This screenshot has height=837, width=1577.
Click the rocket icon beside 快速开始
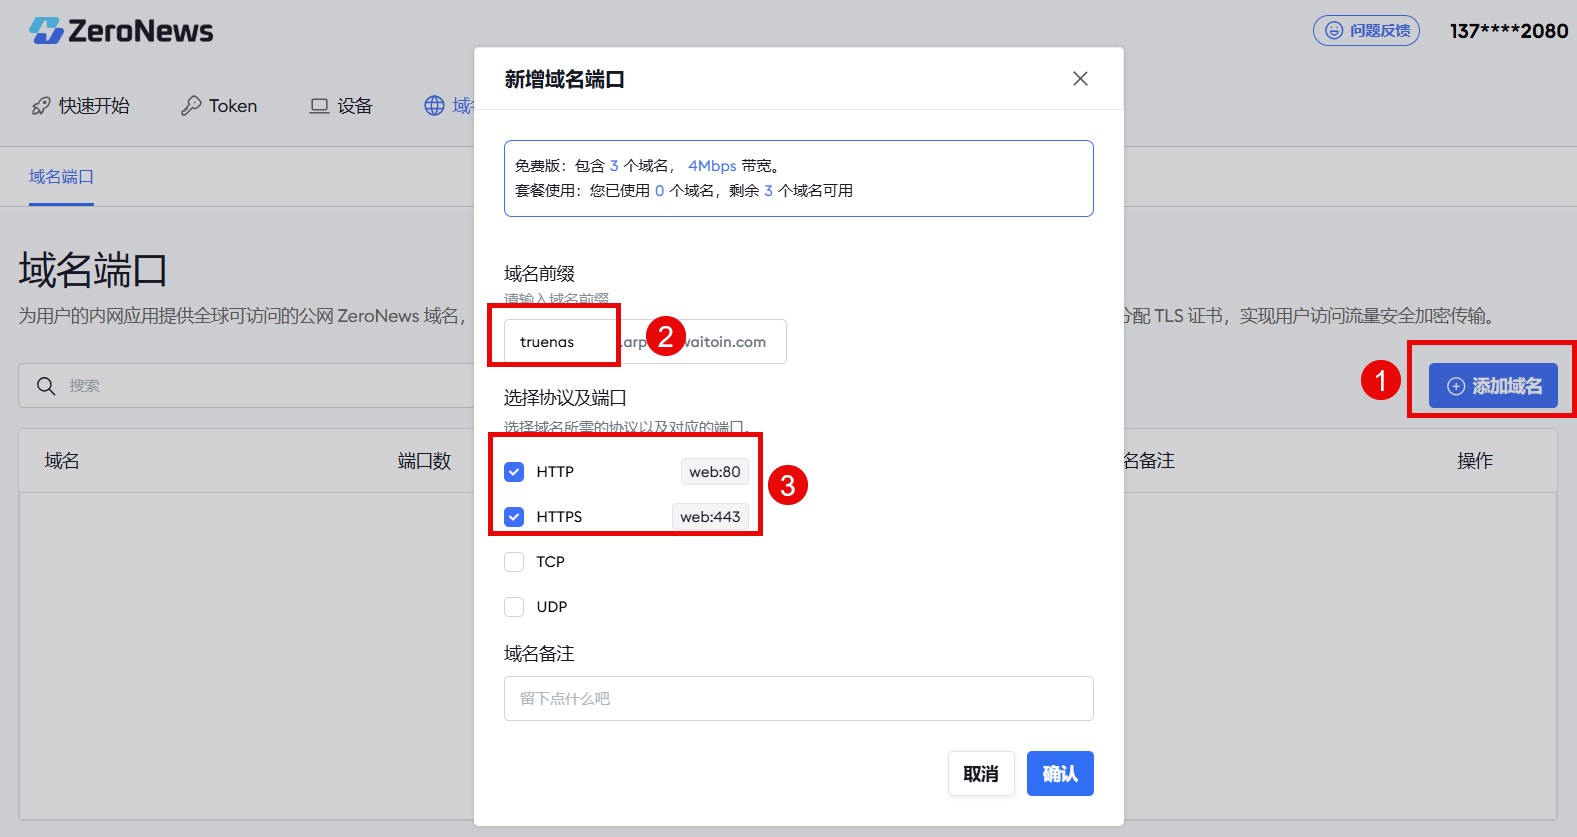tap(41, 106)
